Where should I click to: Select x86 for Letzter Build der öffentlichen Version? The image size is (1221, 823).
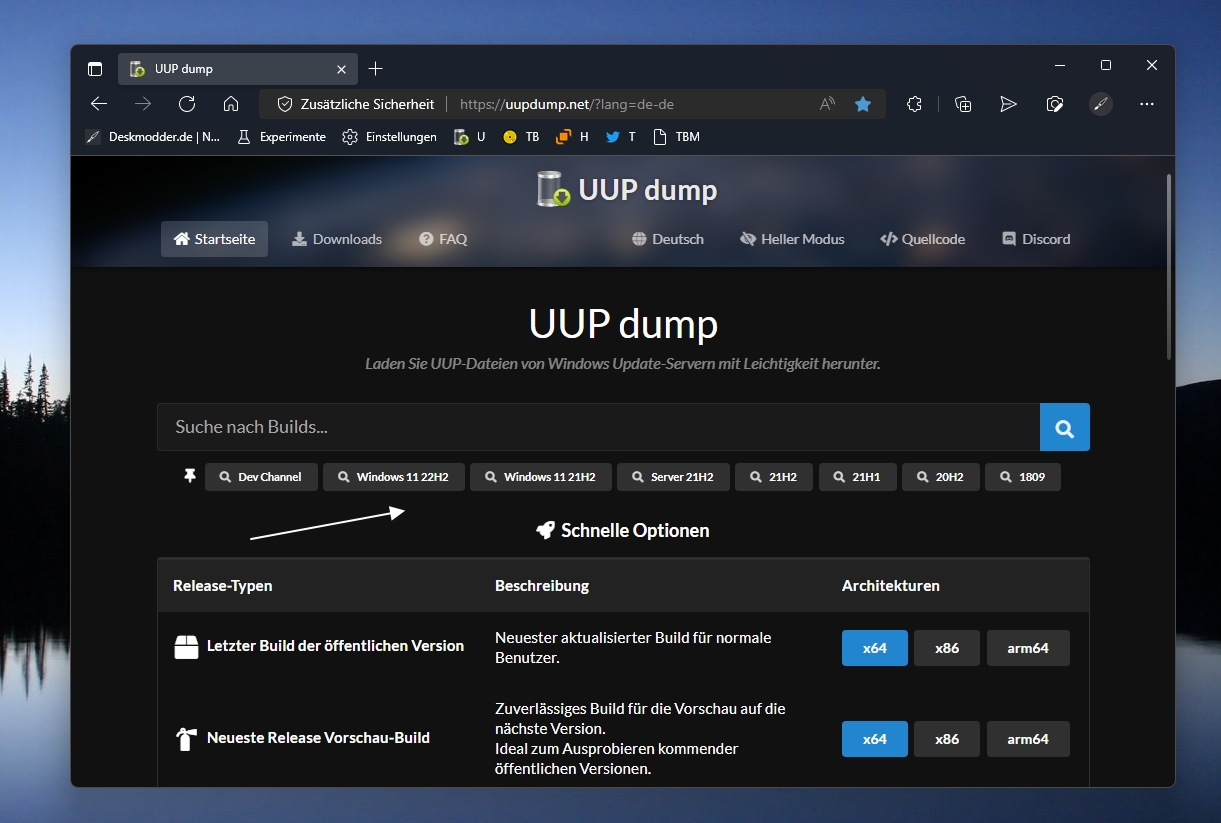pyautogui.click(x=947, y=648)
